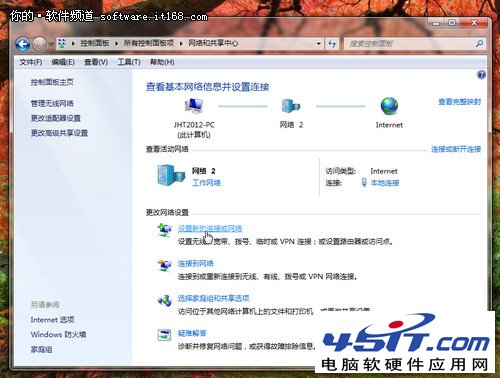Image resolution: width=500 pixels, height=378 pixels.
Task: Click the JHT2012-PC computer icon
Action: pyautogui.click(x=194, y=106)
